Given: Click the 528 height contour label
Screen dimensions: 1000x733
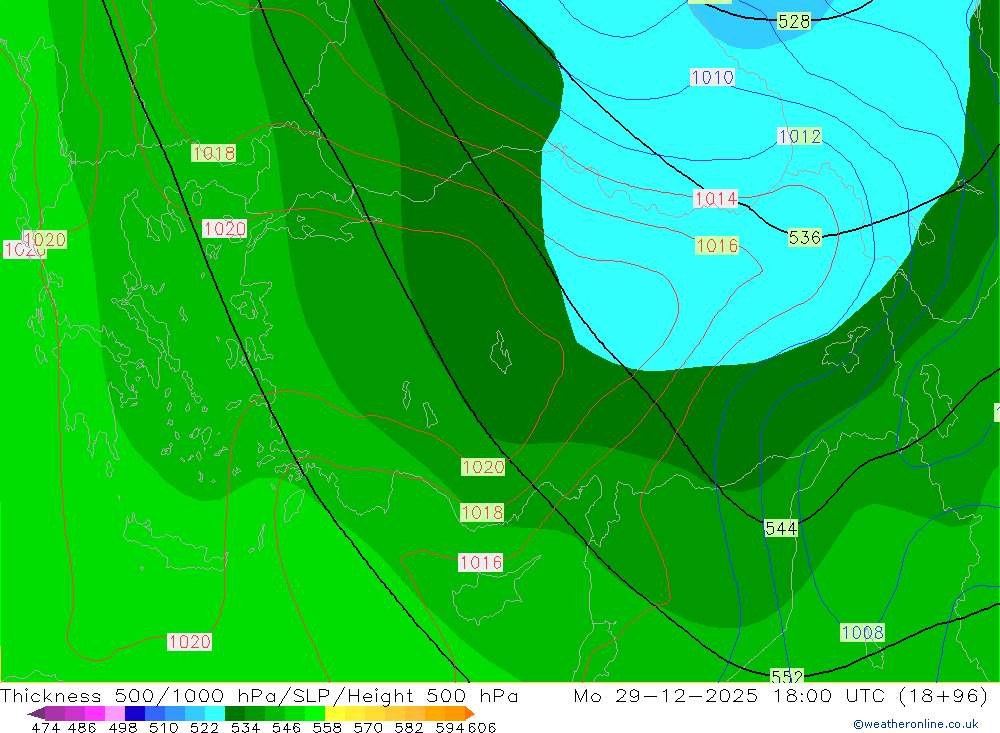Looking at the screenshot, I should [x=794, y=22].
